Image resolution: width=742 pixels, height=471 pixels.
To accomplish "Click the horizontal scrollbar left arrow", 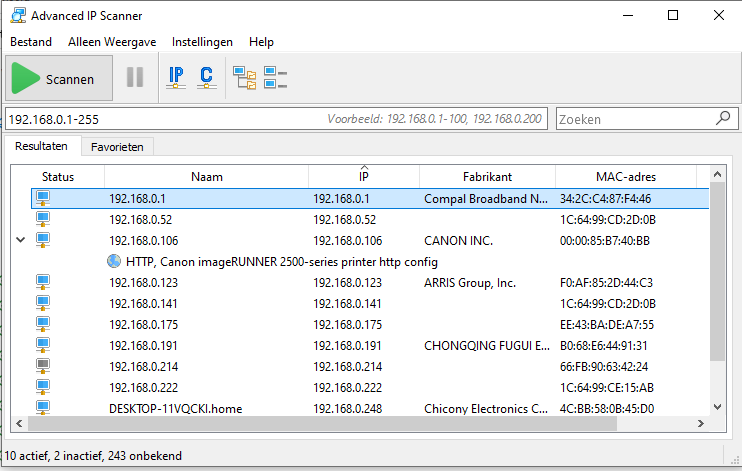I will [x=19, y=423].
